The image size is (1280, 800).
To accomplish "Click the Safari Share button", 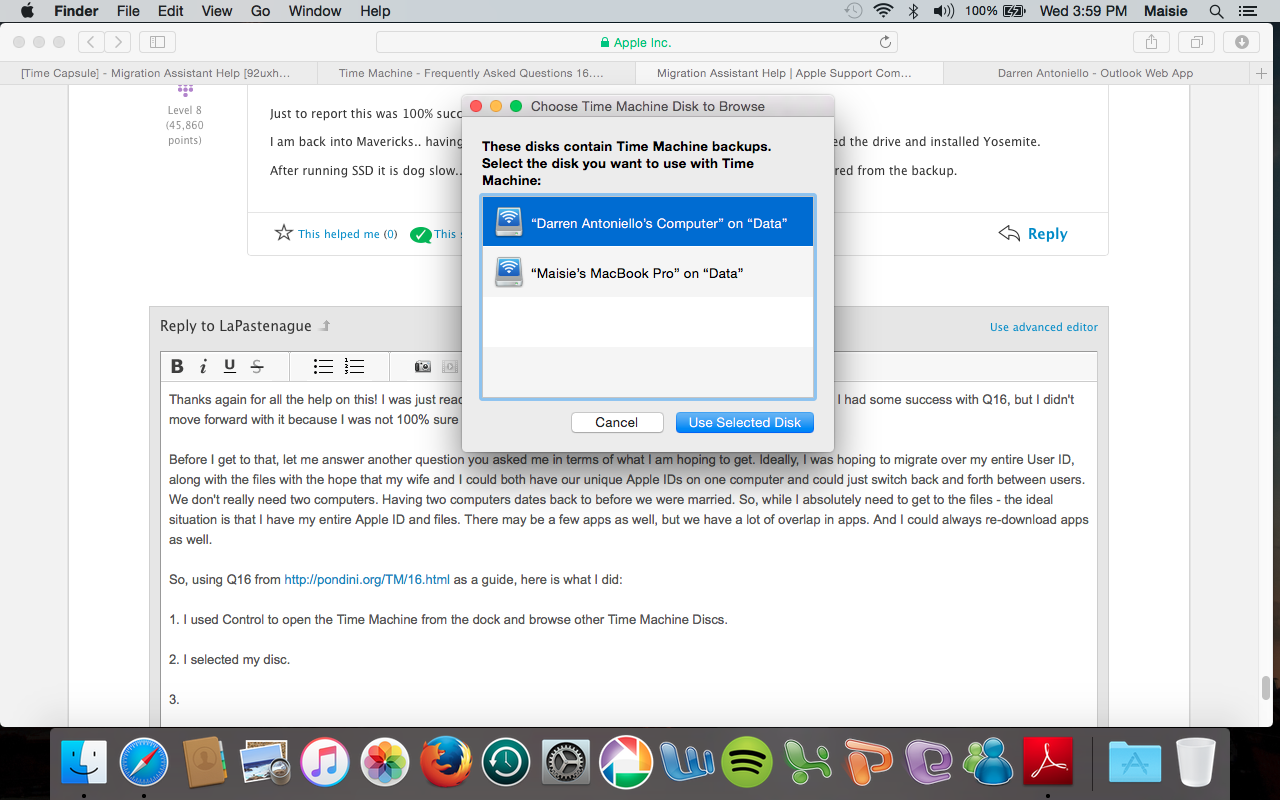I will (x=1151, y=42).
